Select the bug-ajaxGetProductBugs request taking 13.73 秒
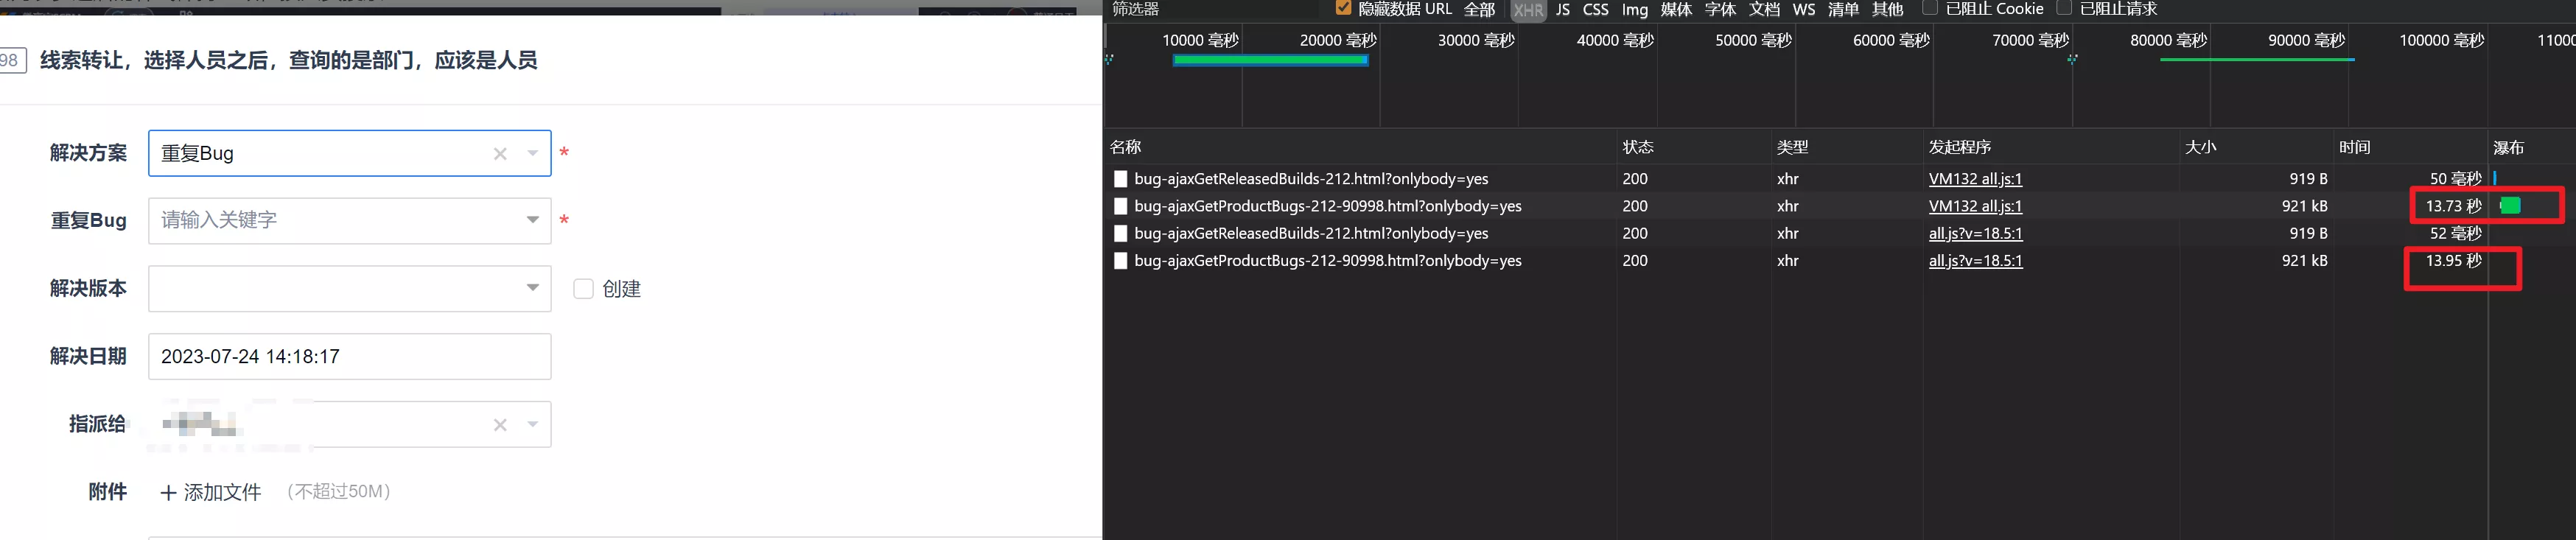Image resolution: width=2576 pixels, height=540 pixels. coord(1328,206)
